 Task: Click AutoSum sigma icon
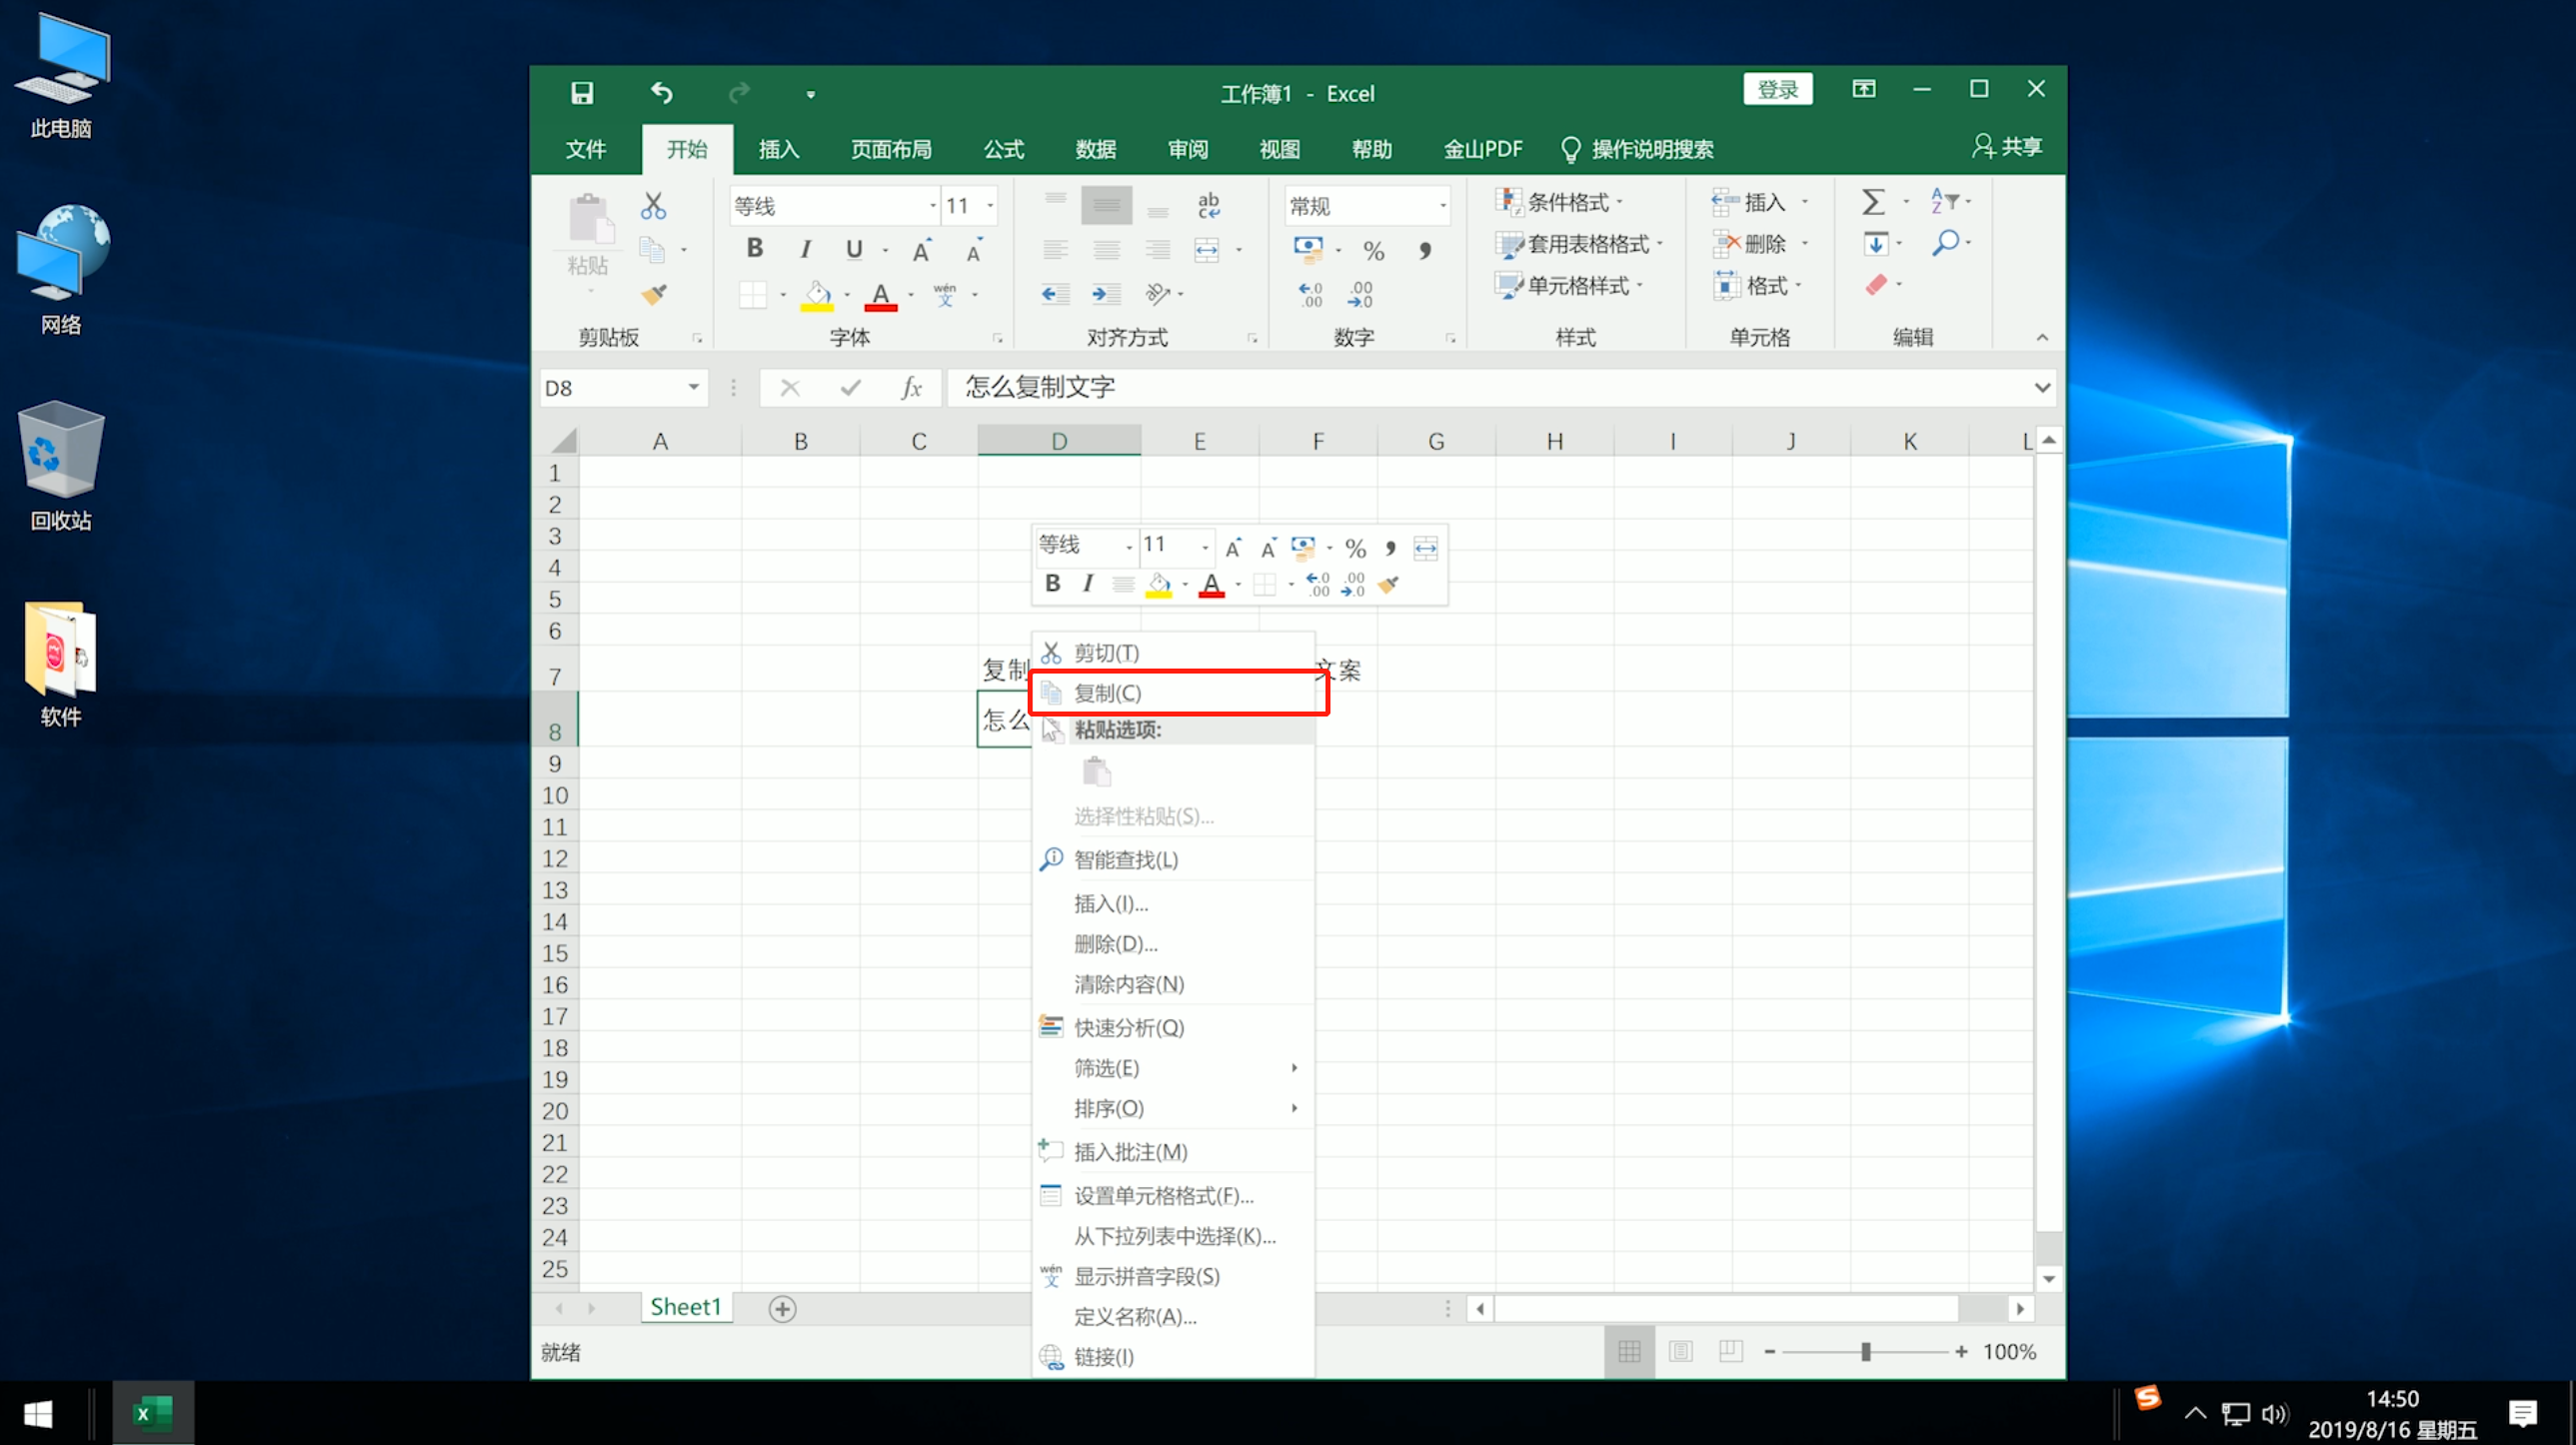pos(1873,202)
